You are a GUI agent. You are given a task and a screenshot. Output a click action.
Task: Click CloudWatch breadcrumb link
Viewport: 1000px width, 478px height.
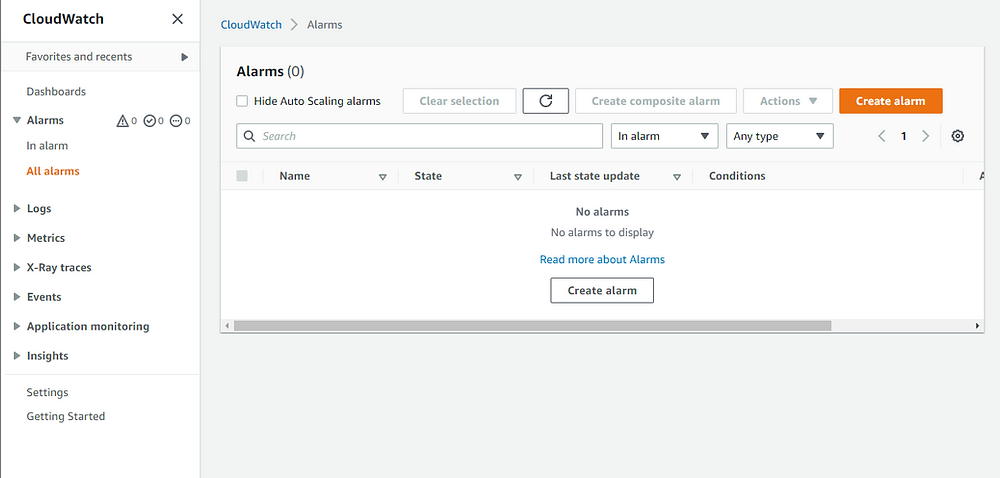(x=251, y=25)
